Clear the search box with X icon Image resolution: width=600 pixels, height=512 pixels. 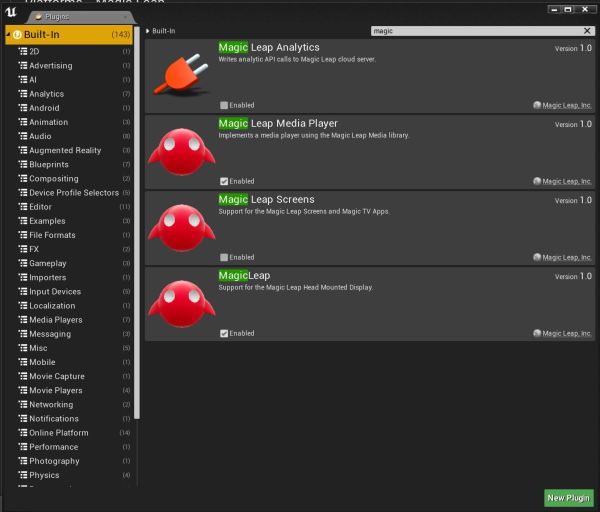pyautogui.click(x=587, y=31)
